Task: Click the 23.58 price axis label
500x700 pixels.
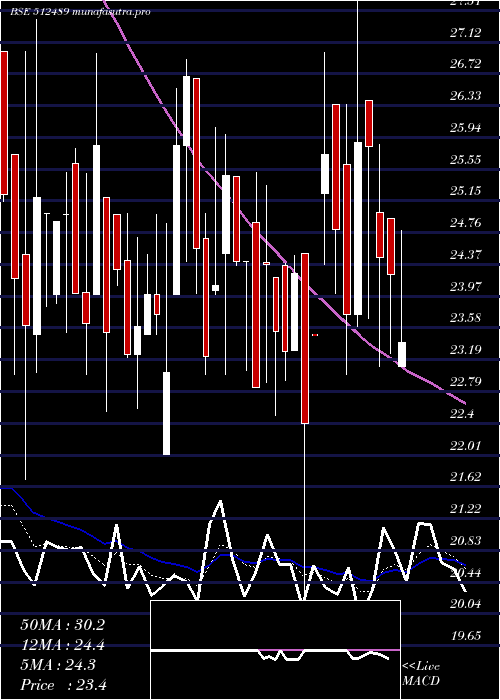Action: (466, 318)
